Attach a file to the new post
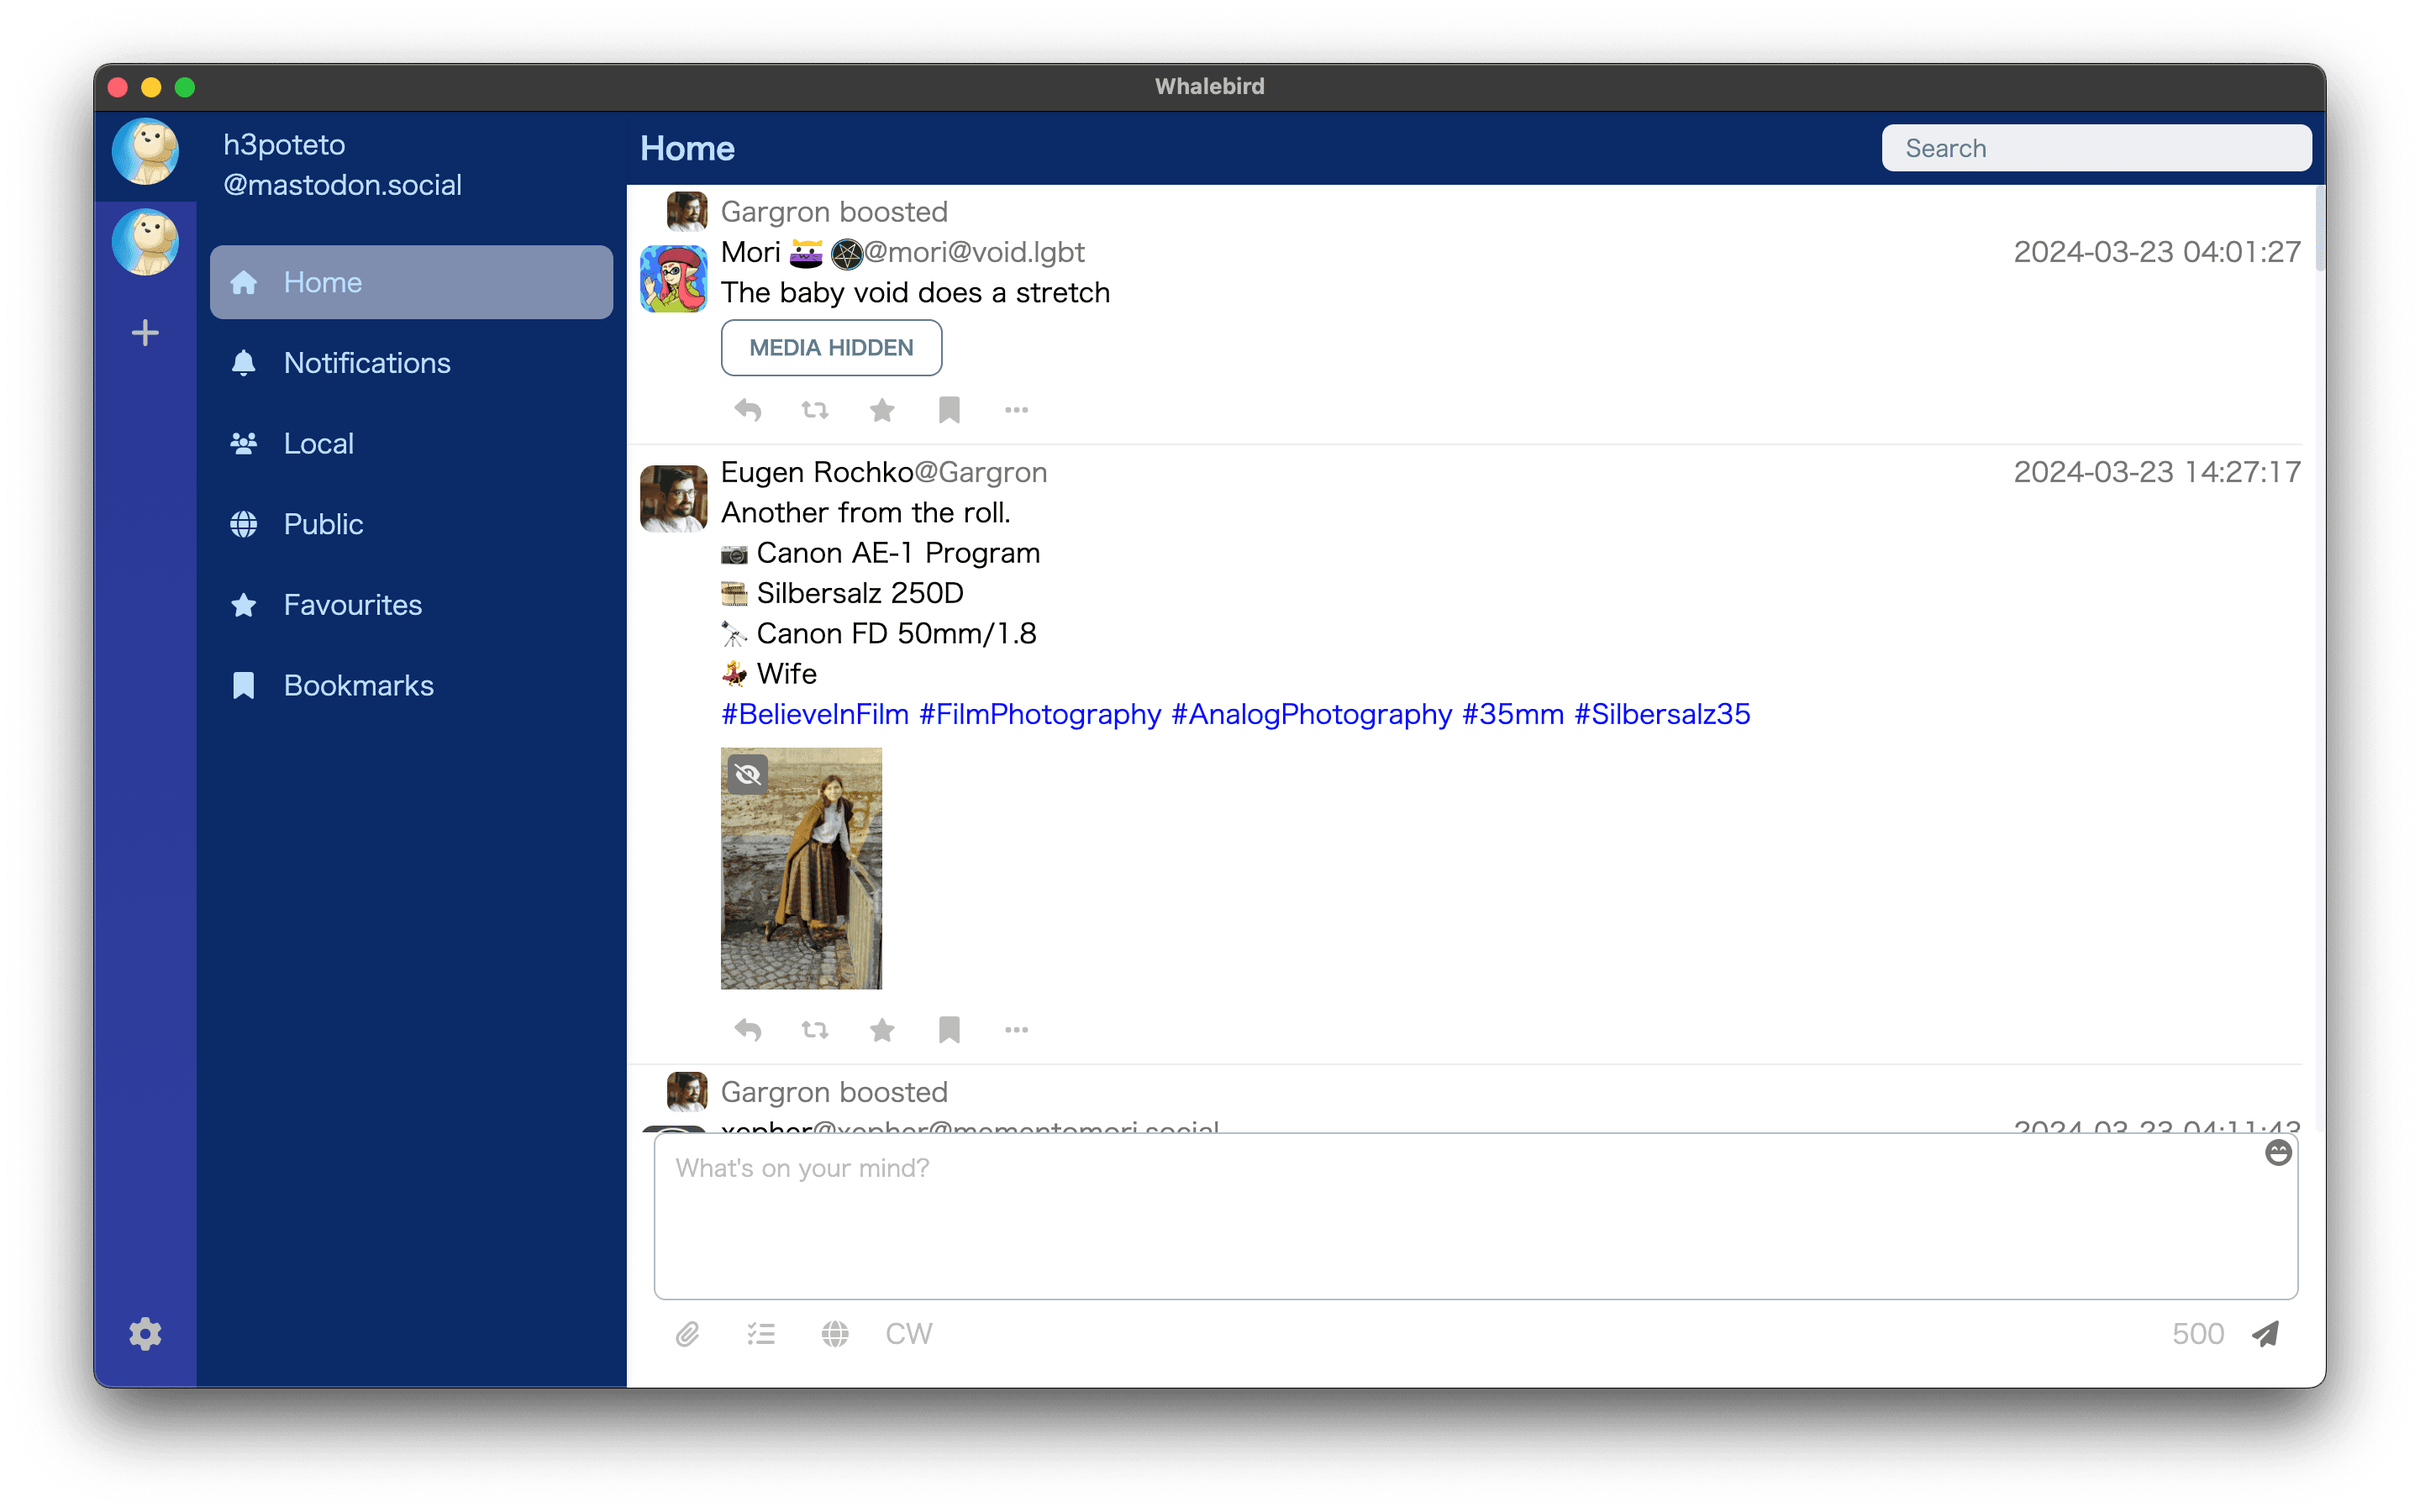This screenshot has width=2420, height=1512. 687,1334
